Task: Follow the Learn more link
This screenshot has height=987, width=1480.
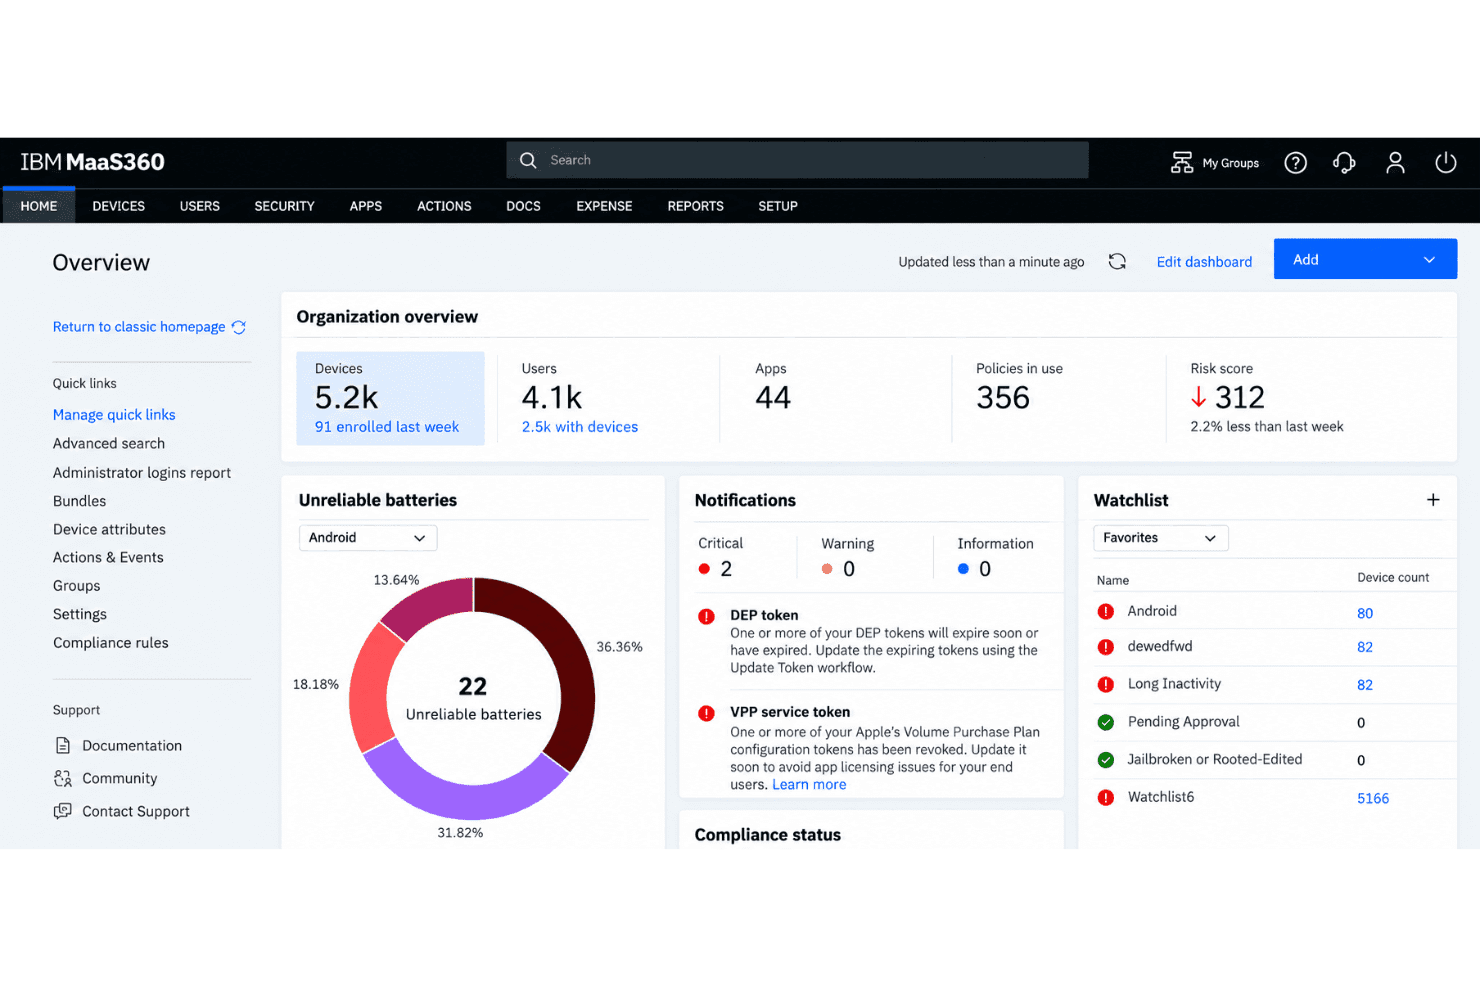Action: point(809,785)
